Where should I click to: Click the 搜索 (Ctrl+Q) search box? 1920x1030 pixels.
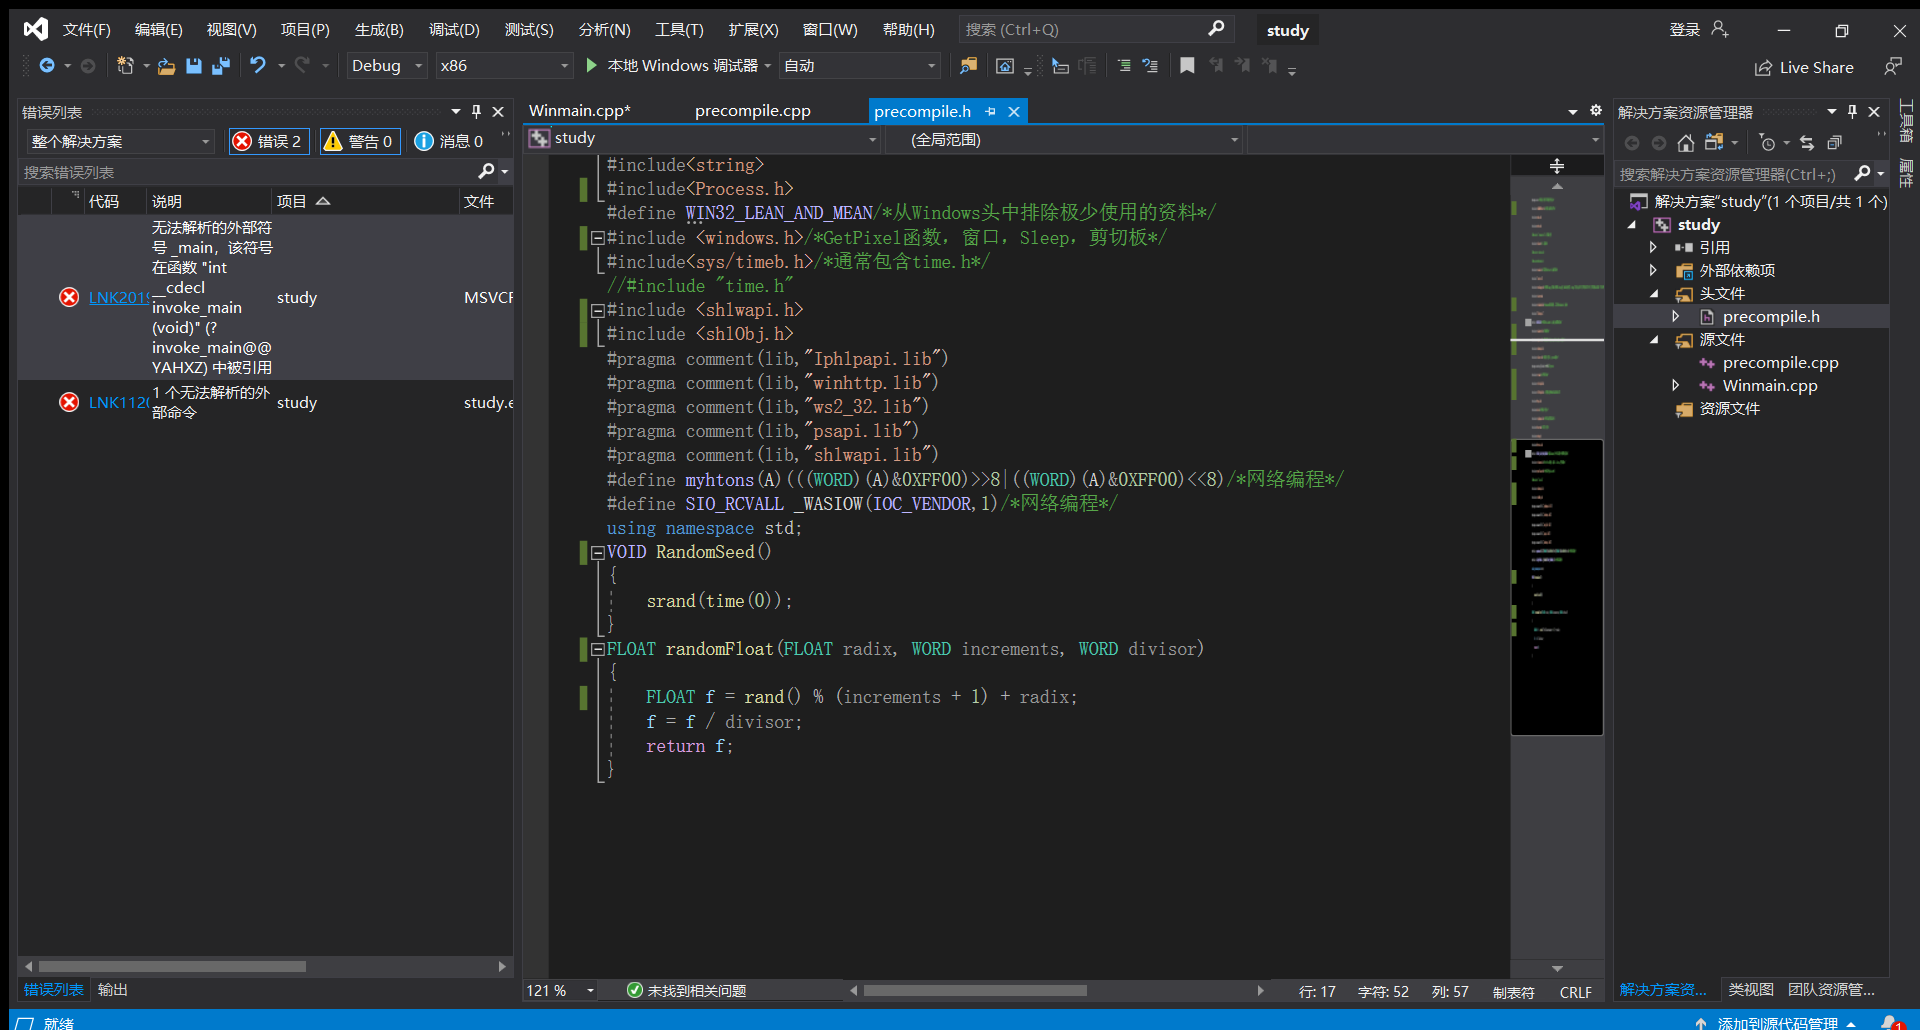coord(1096,30)
